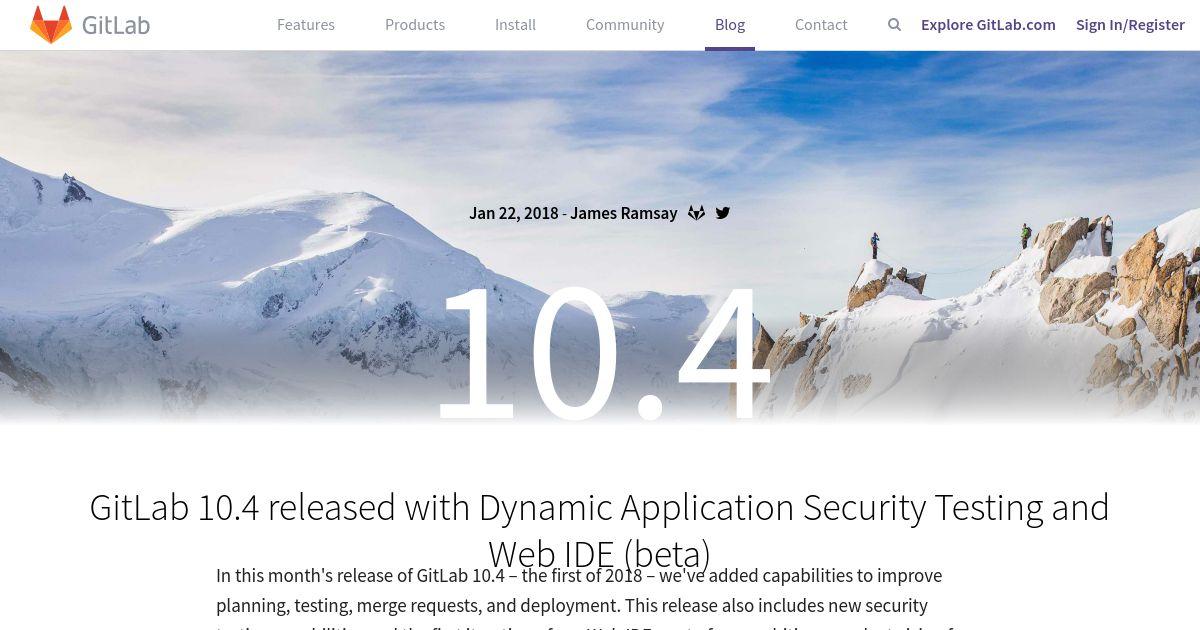This screenshot has height=630, width=1200.
Task: Click the GitLab fox logo
Action: [x=51, y=25]
